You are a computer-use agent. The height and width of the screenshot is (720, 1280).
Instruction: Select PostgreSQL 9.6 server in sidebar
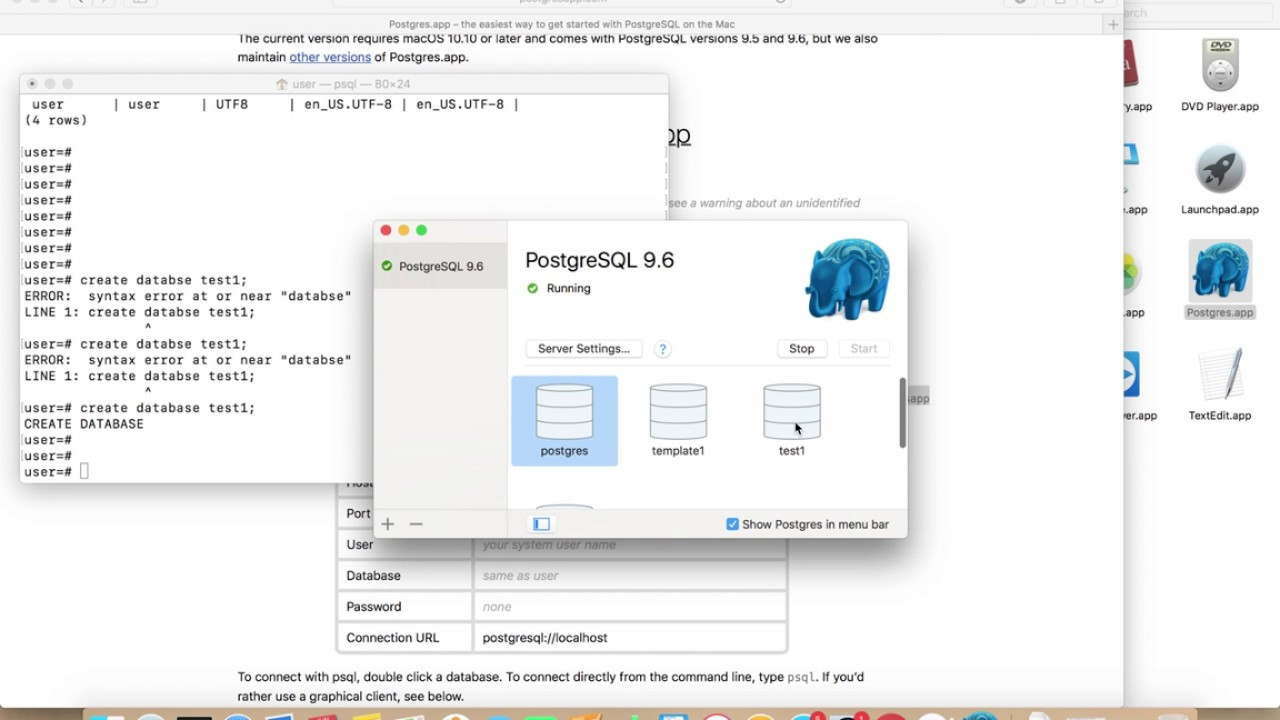point(440,266)
